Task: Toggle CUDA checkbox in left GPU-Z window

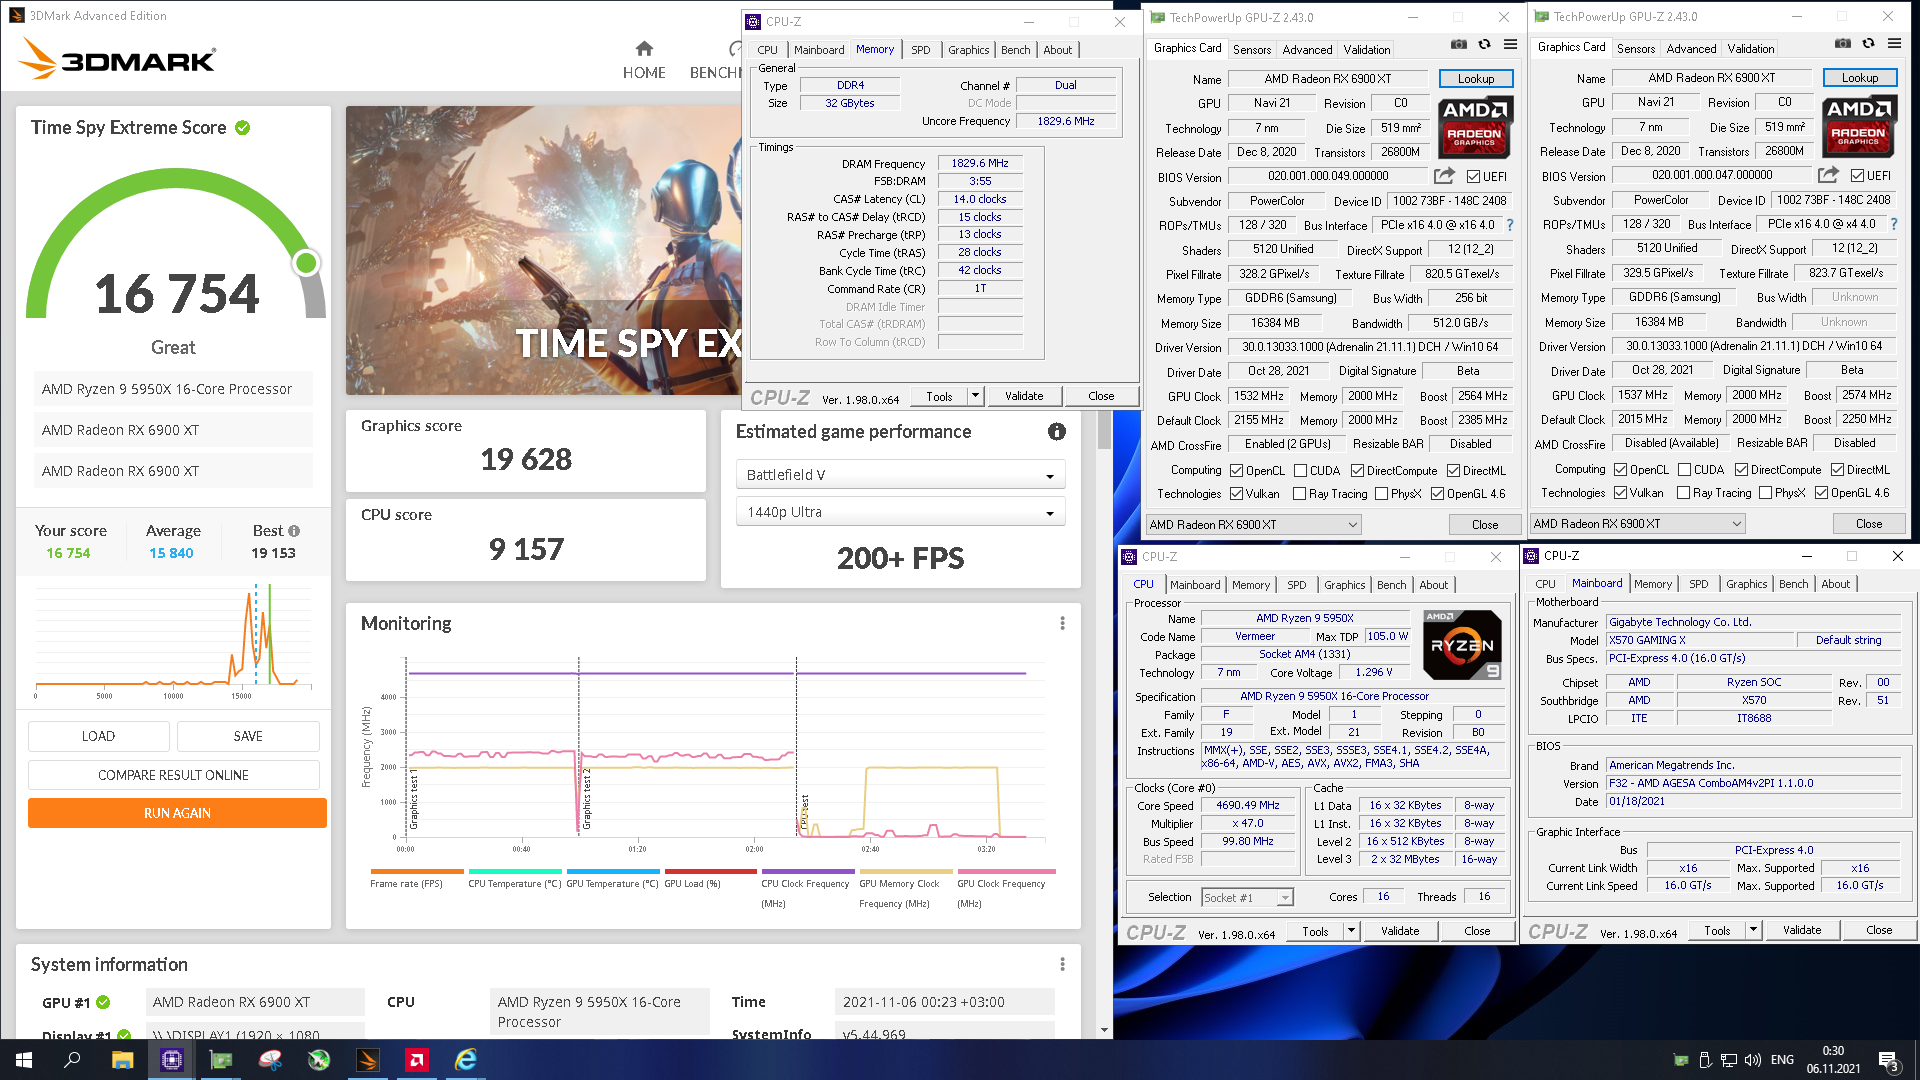Action: pos(1301,471)
